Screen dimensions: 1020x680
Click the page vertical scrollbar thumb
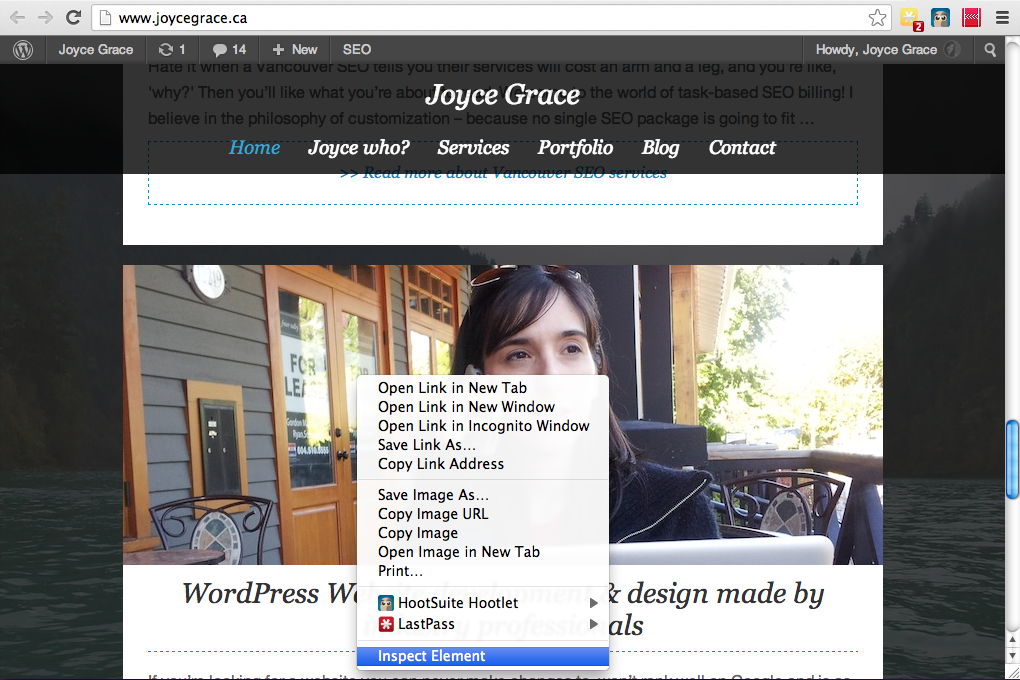[x=1012, y=458]
